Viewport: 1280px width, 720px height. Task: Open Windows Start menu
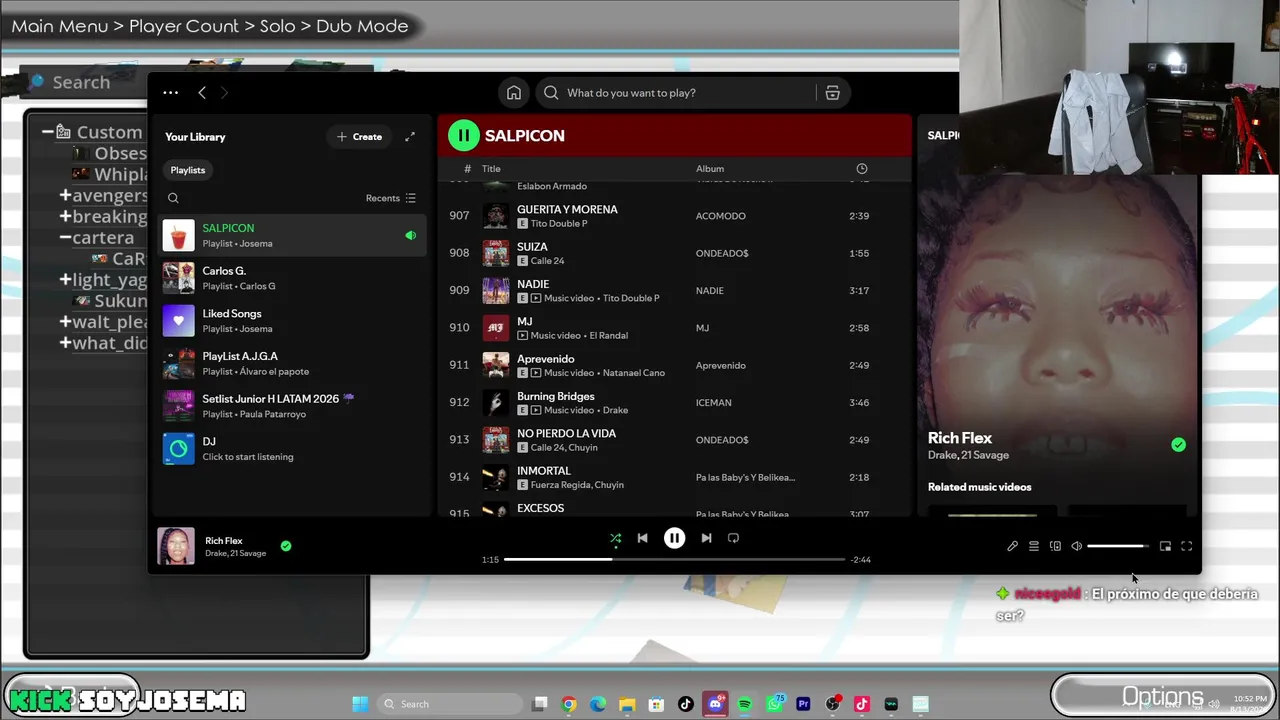[360, 704]
